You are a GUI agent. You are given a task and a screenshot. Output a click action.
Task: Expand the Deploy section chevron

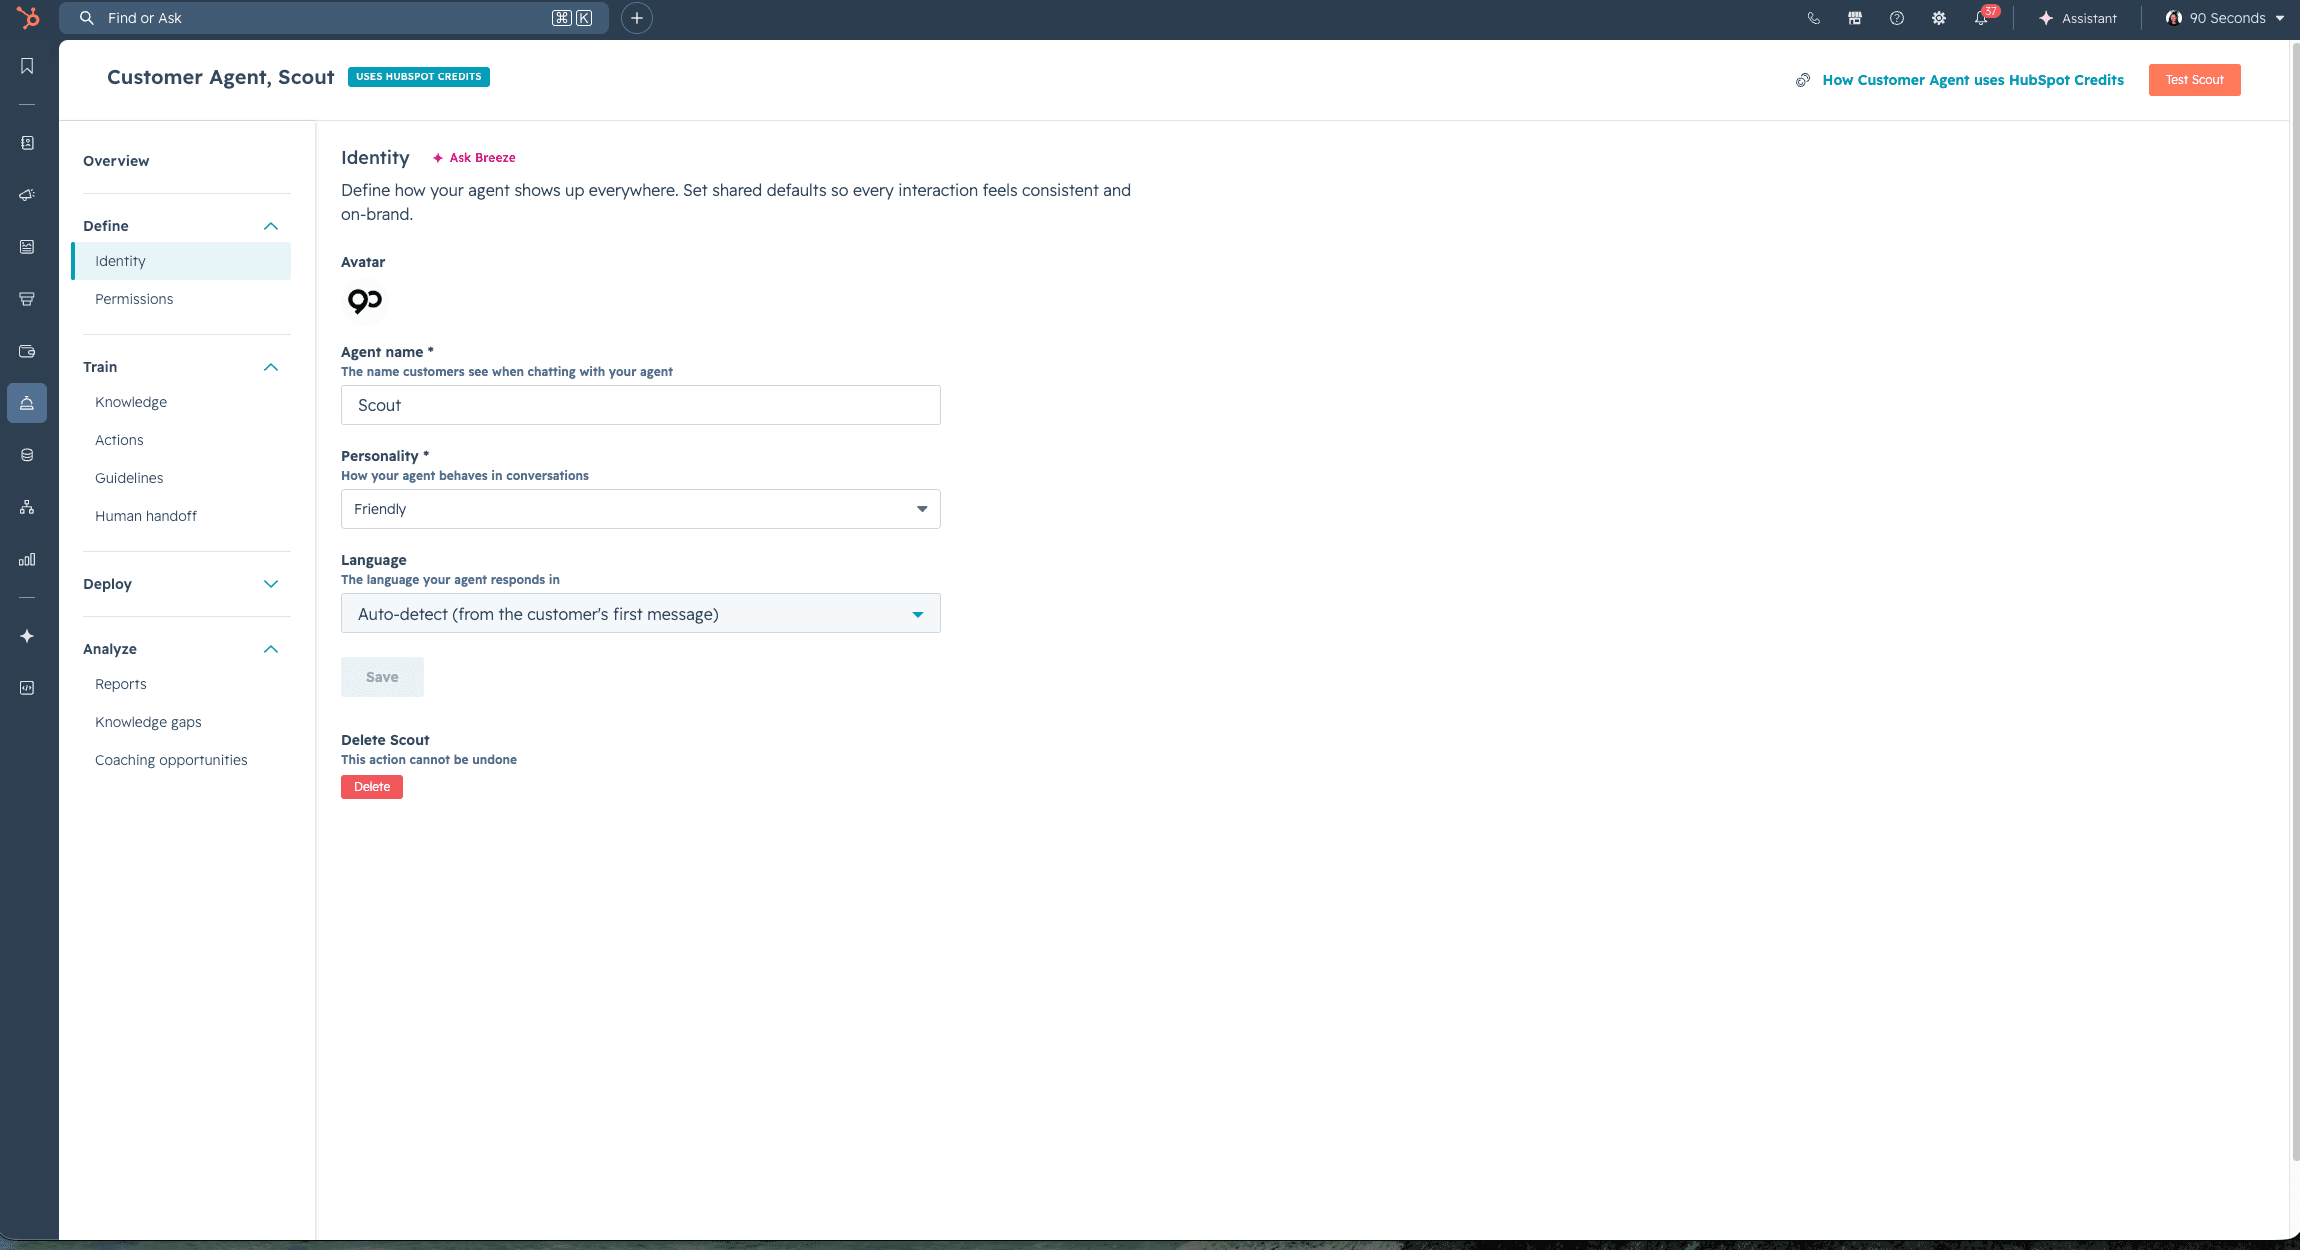coord(271,584)
